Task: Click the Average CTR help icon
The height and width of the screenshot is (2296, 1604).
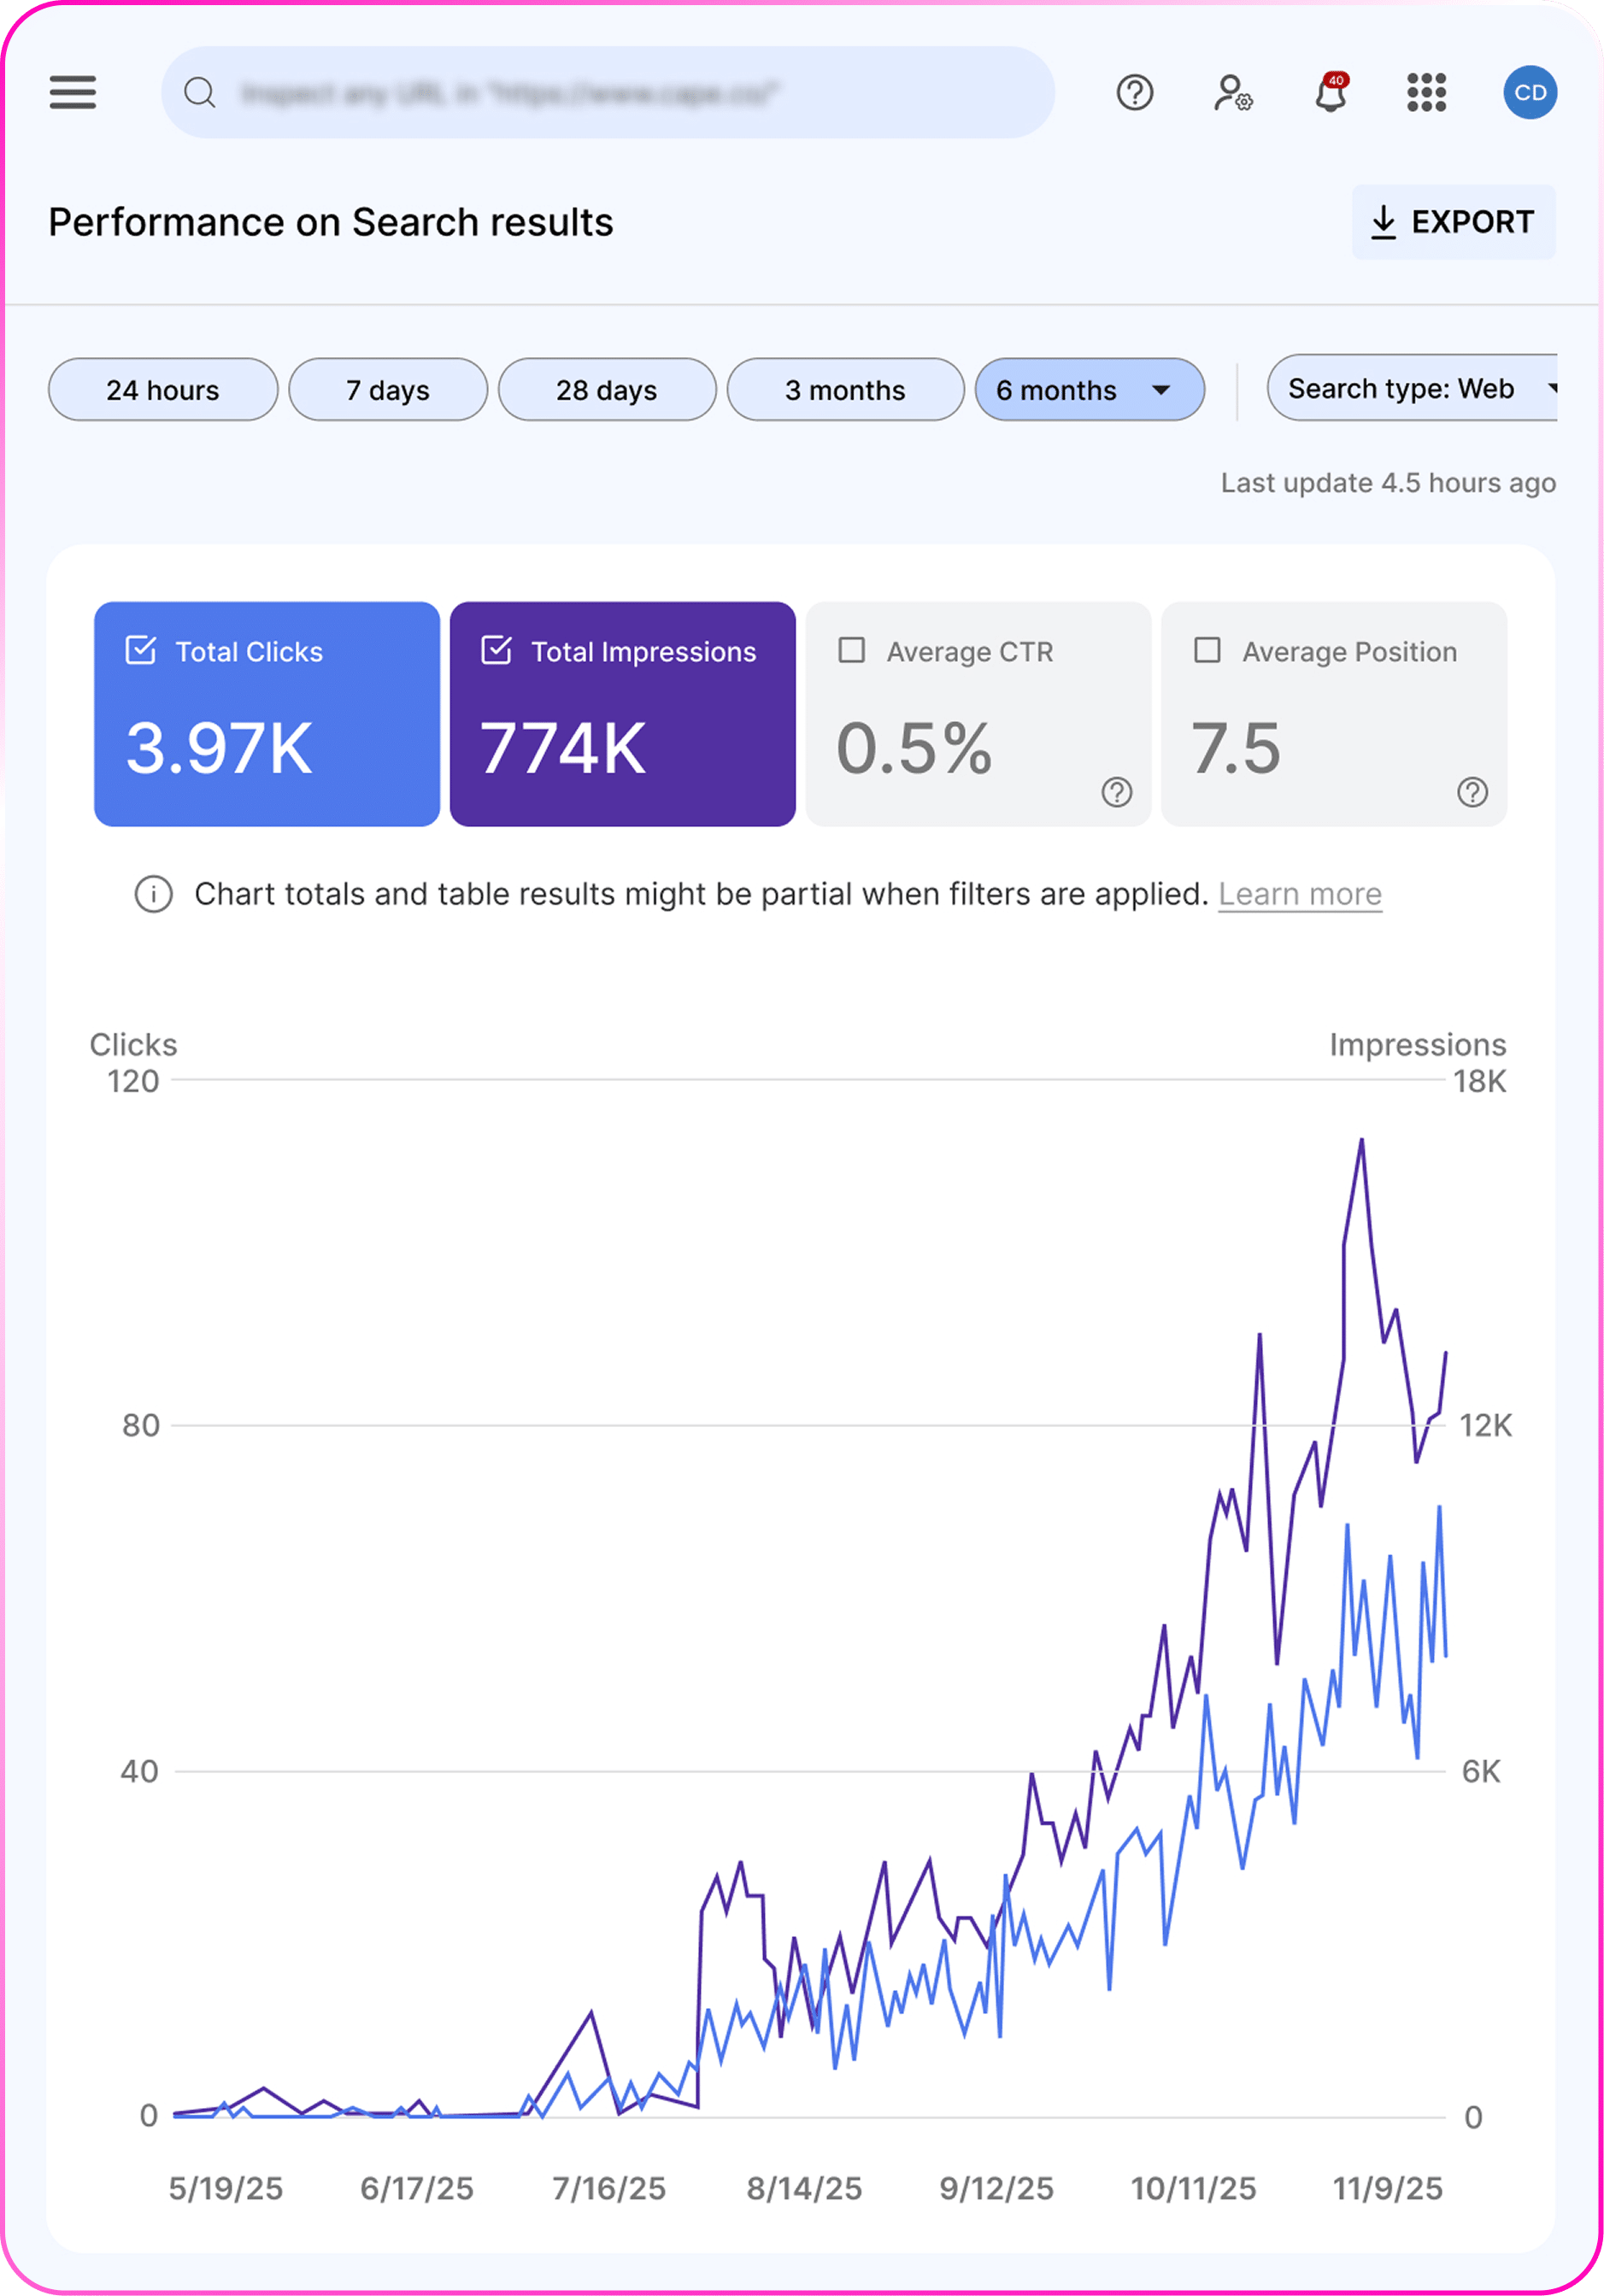Action: [x=1116, y=793]
